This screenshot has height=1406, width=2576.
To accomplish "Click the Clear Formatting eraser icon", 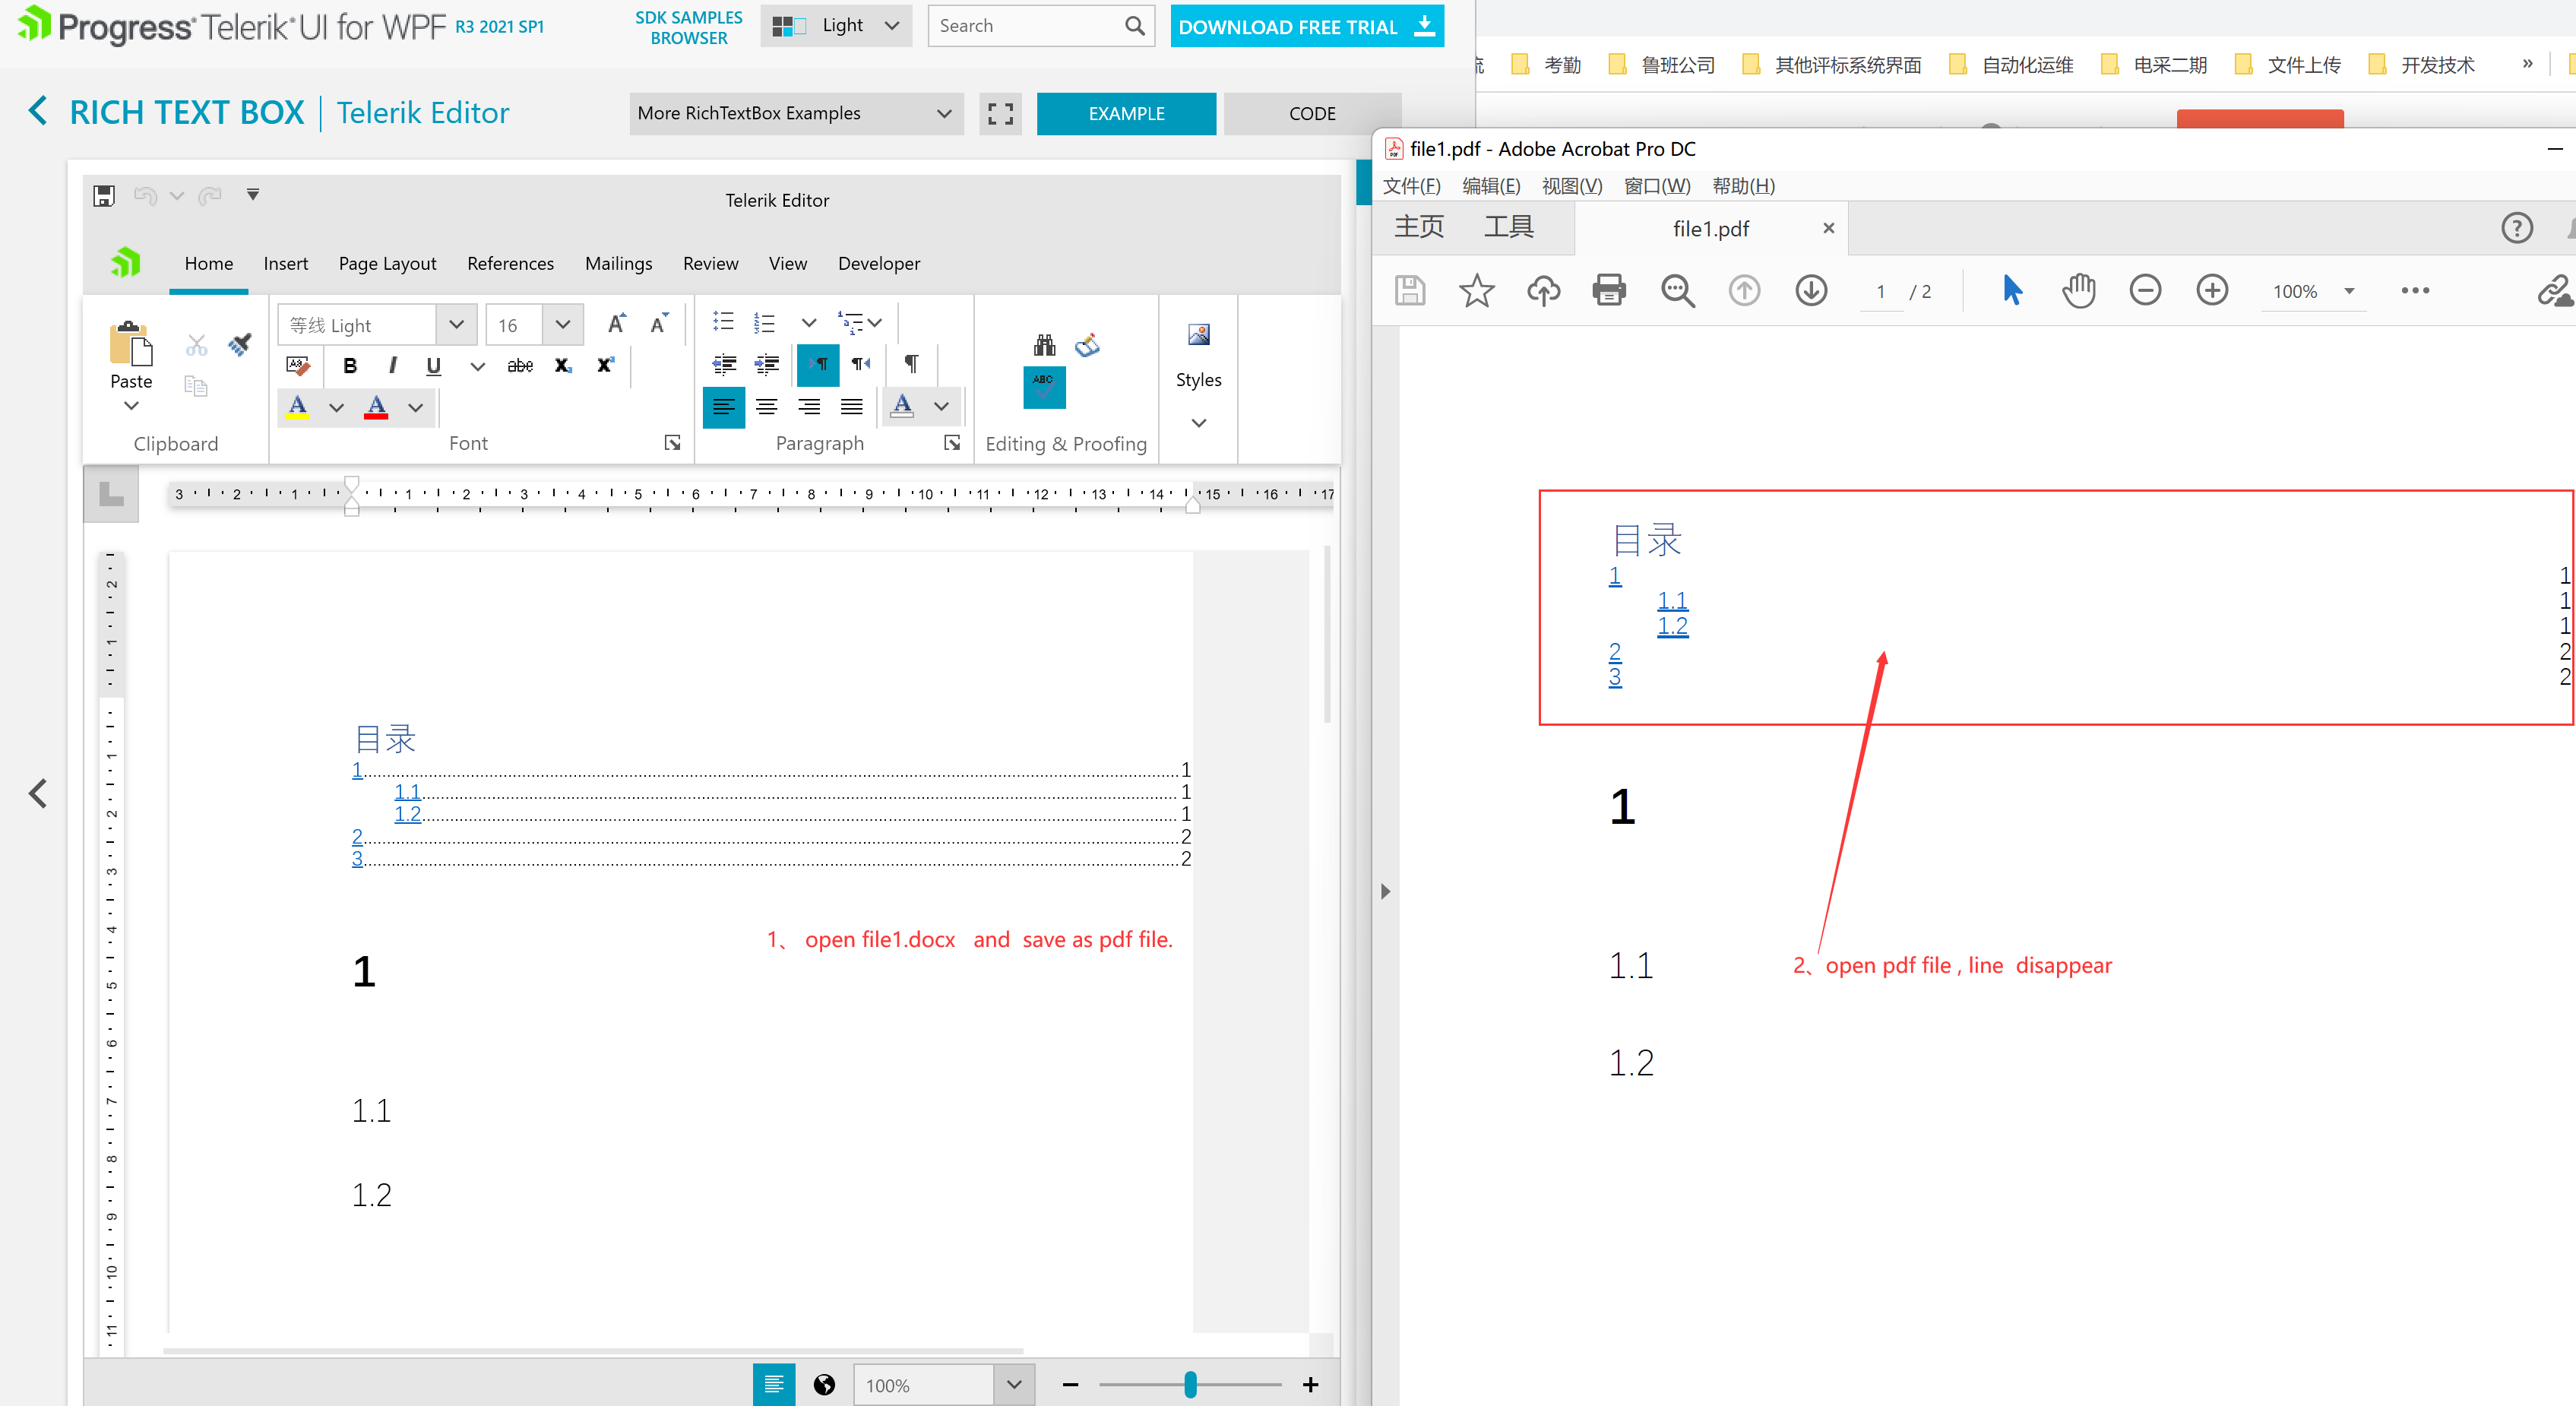I will [x=298, y=366].
